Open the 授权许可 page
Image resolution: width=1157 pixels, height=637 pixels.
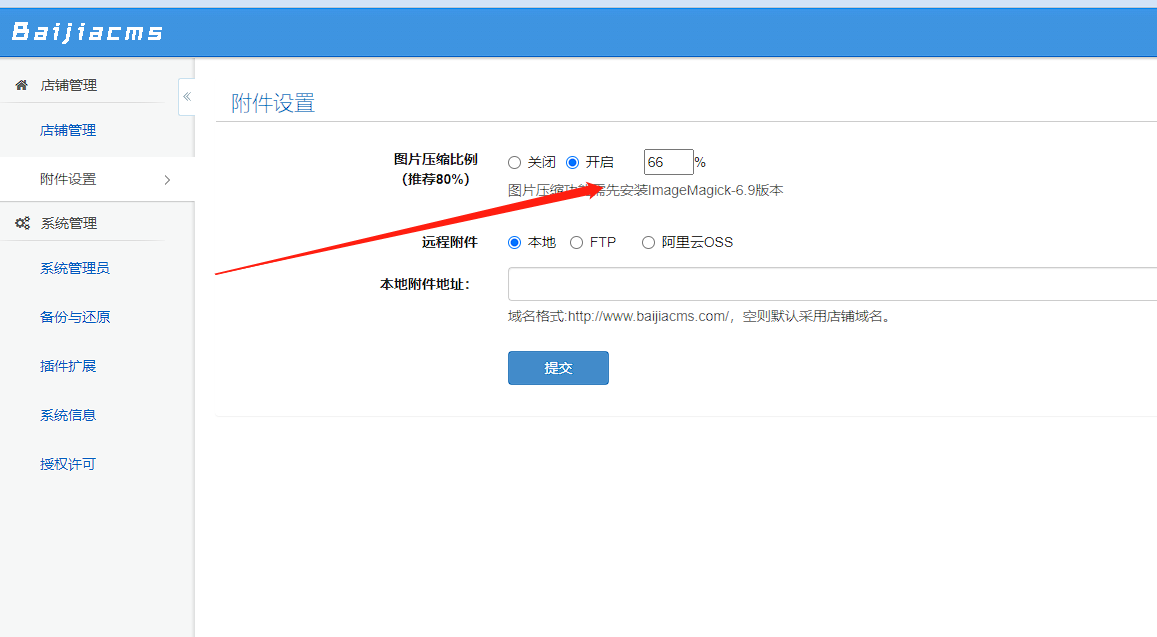(x=67, y=463)
